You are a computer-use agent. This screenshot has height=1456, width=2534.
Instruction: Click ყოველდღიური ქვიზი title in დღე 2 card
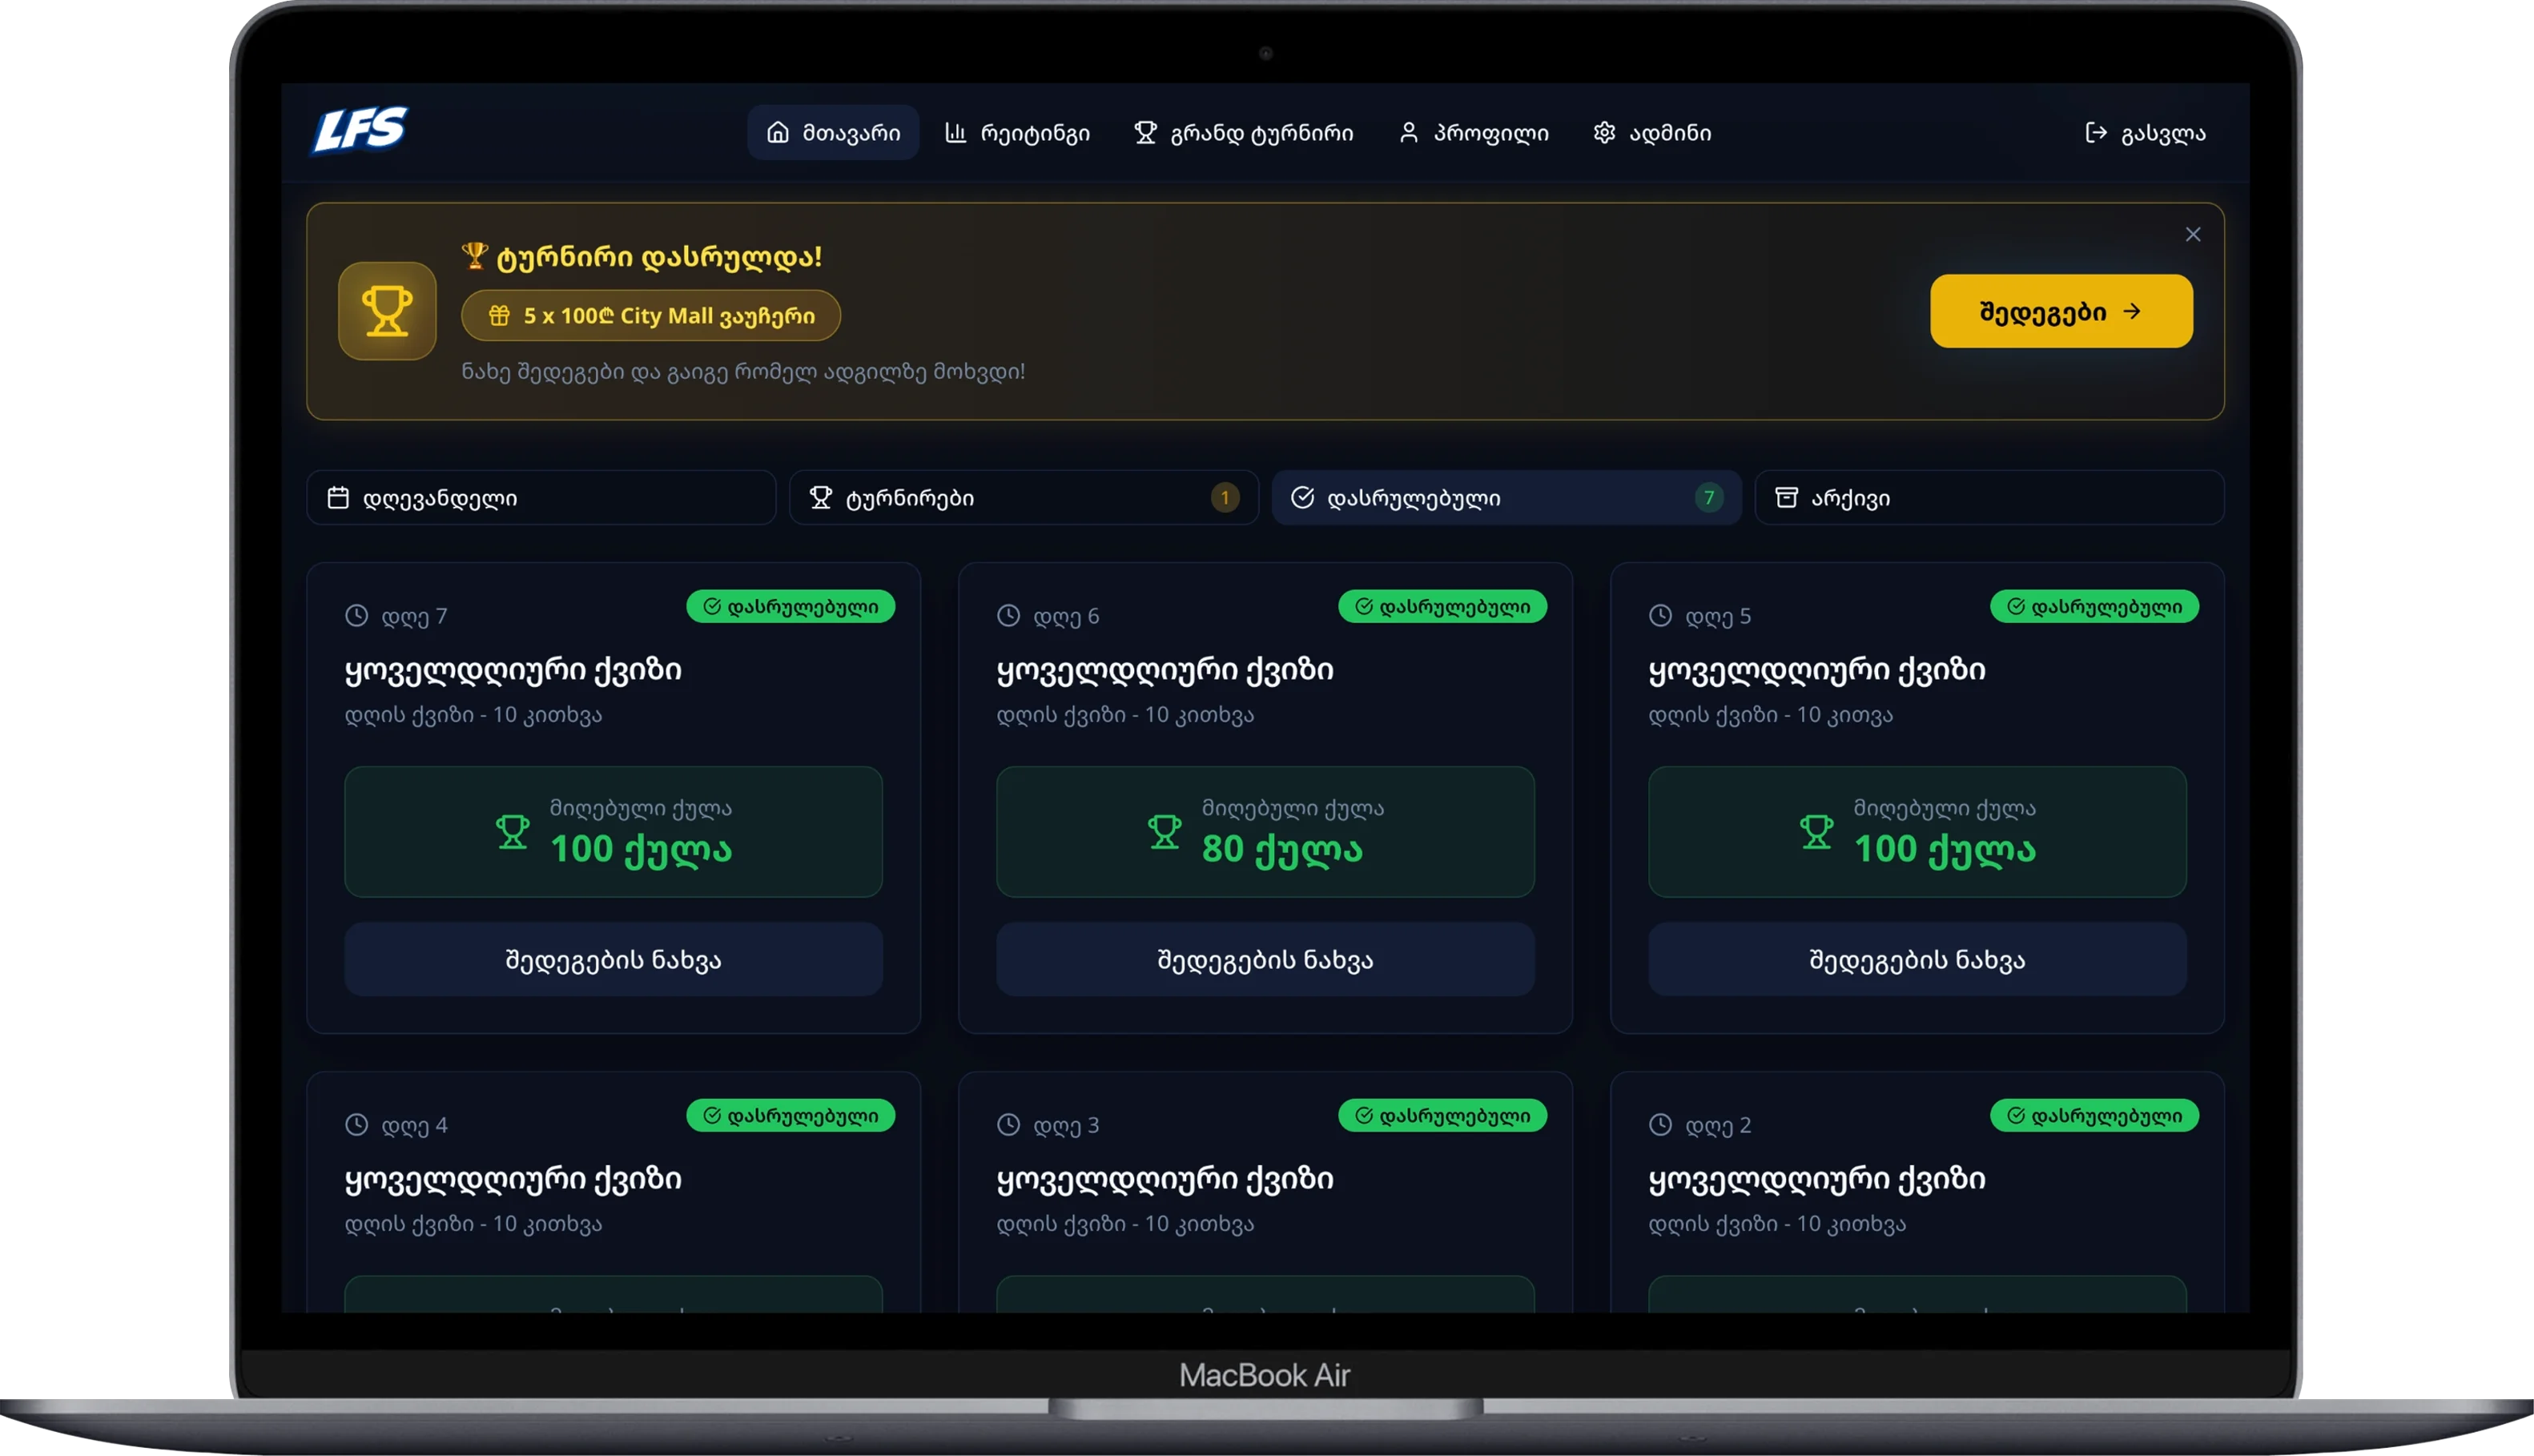pyautogui.click(x=1817, y=1179)
